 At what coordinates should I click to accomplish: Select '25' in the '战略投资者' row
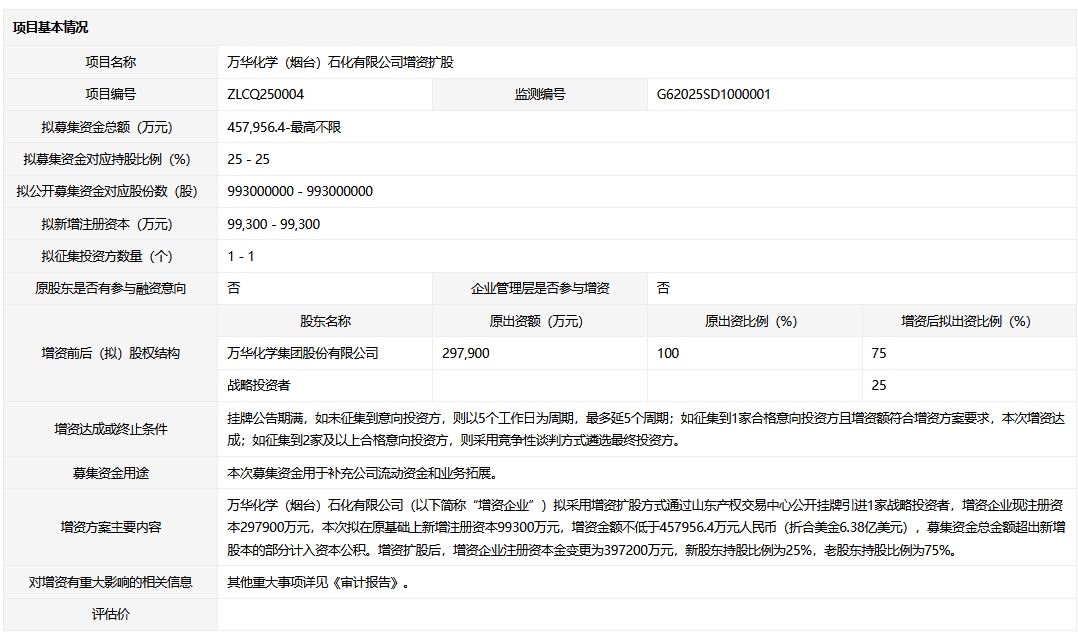click(x=879, y=385)
